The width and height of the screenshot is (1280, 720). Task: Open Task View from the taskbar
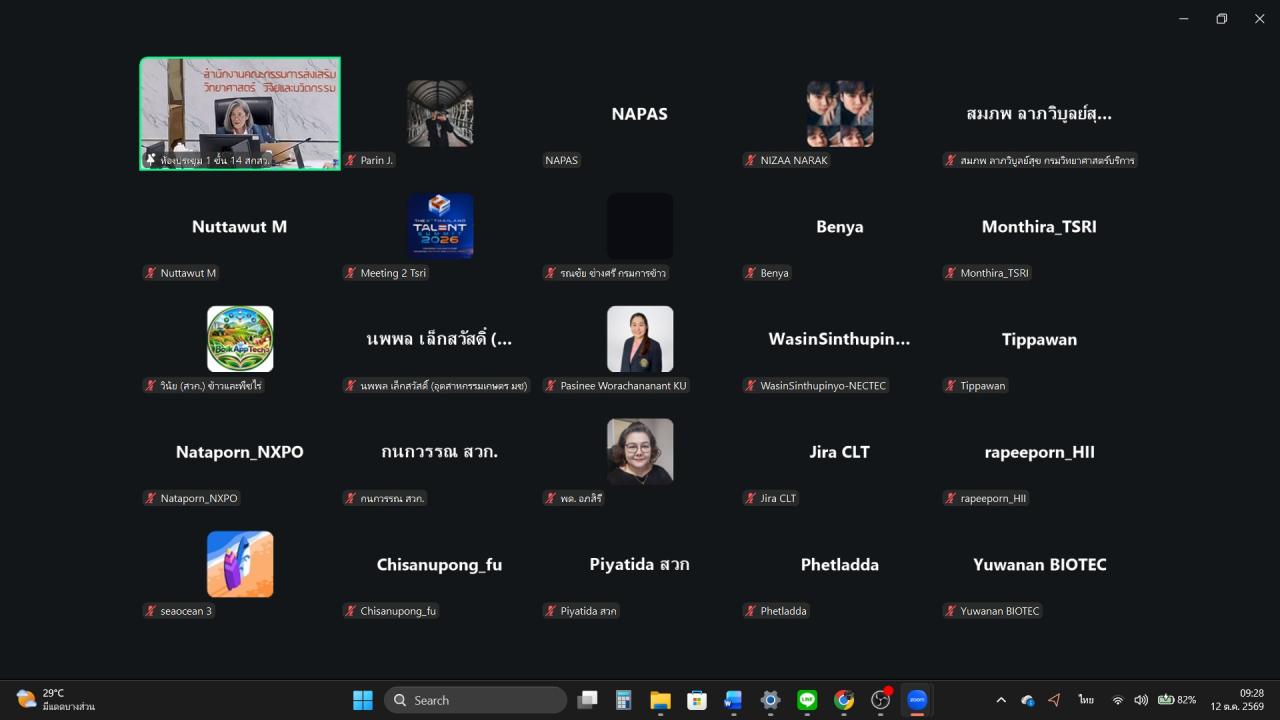(588, 700)
